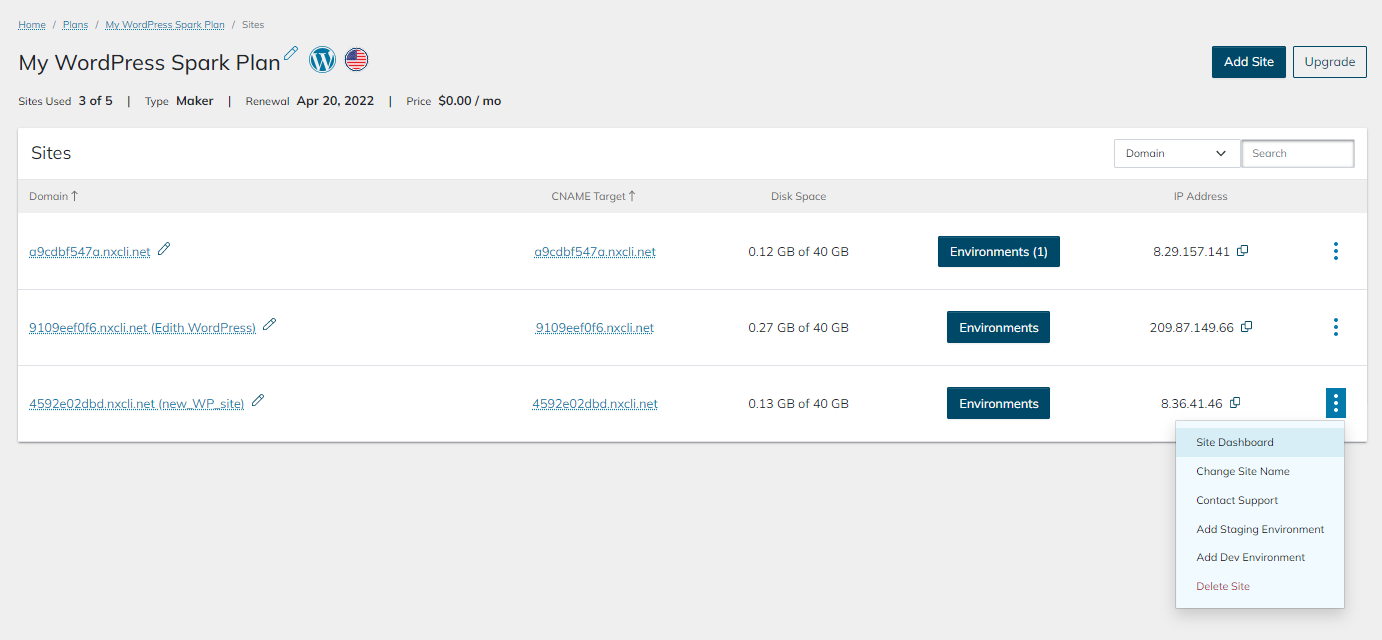The image size is (1382, 640).
Task: Click the Upgrade button
Action: 1330,61
